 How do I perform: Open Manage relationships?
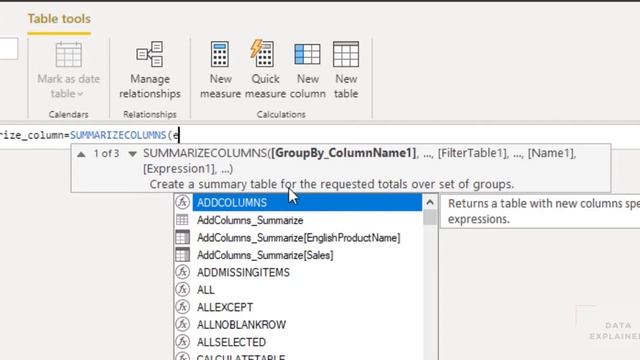(x=150, y=70)
